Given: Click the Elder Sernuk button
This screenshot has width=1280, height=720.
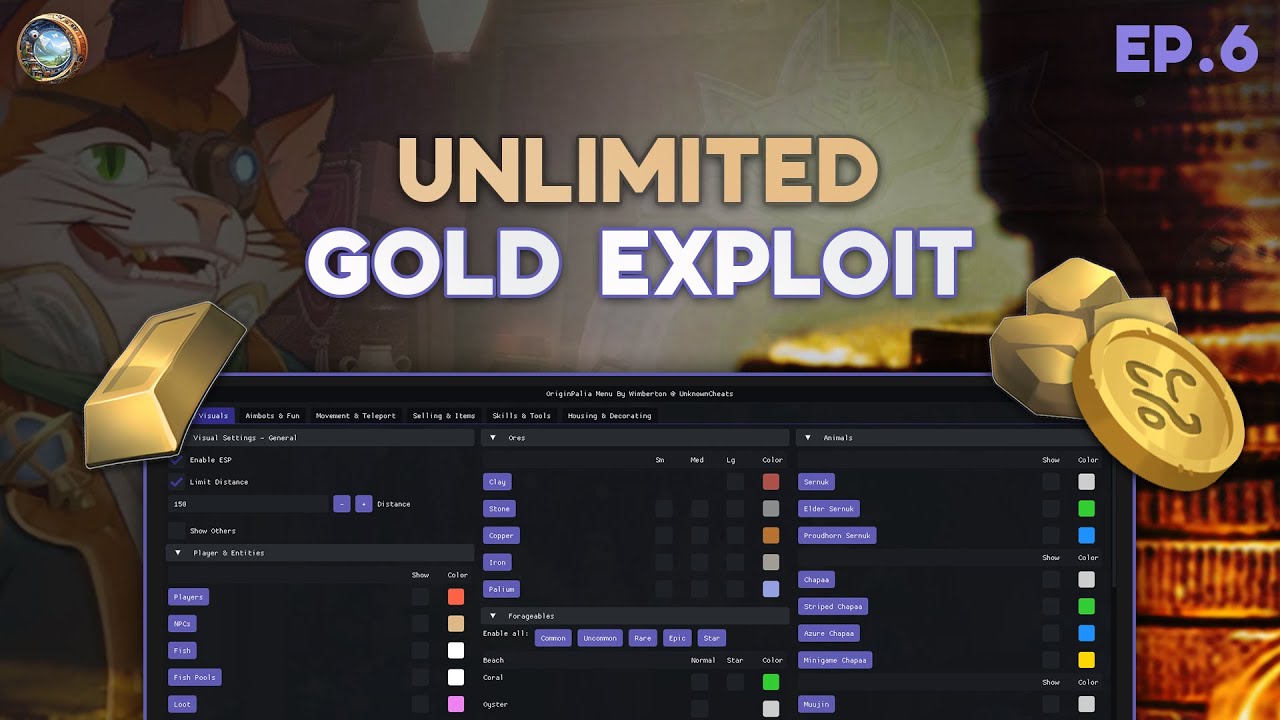Looking at the screenshot, I should pyautogui.click(x=829, y=509).
